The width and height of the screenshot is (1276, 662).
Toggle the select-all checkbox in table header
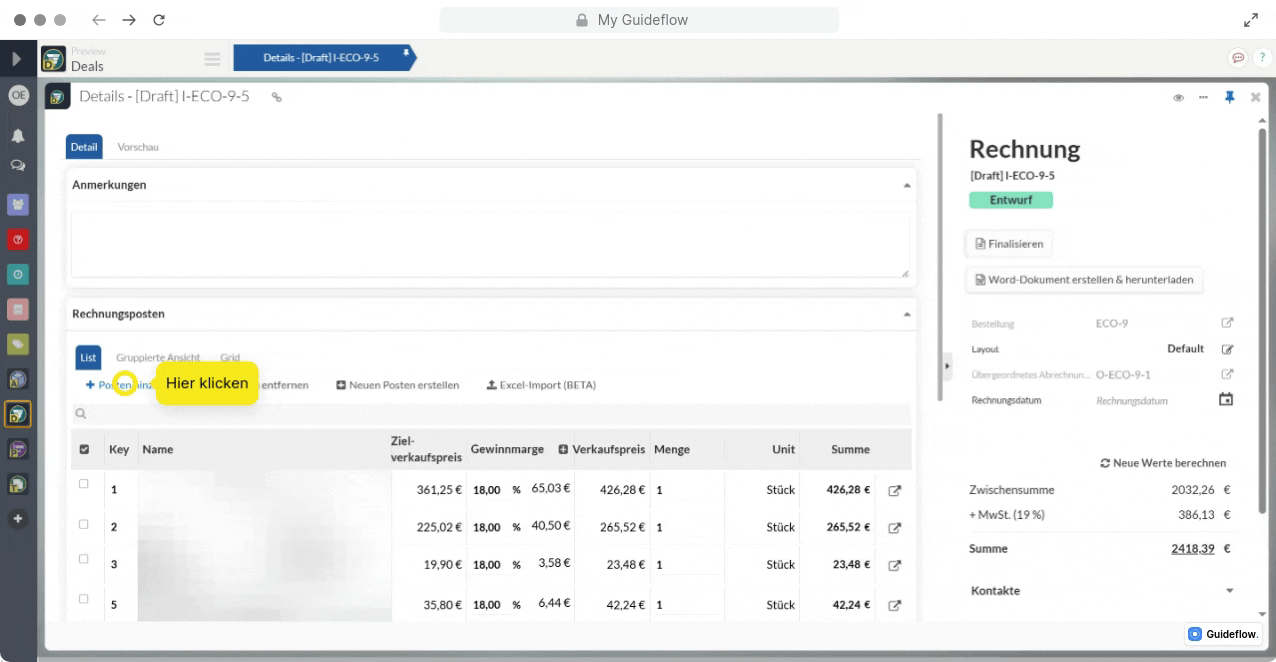[84, 449]
